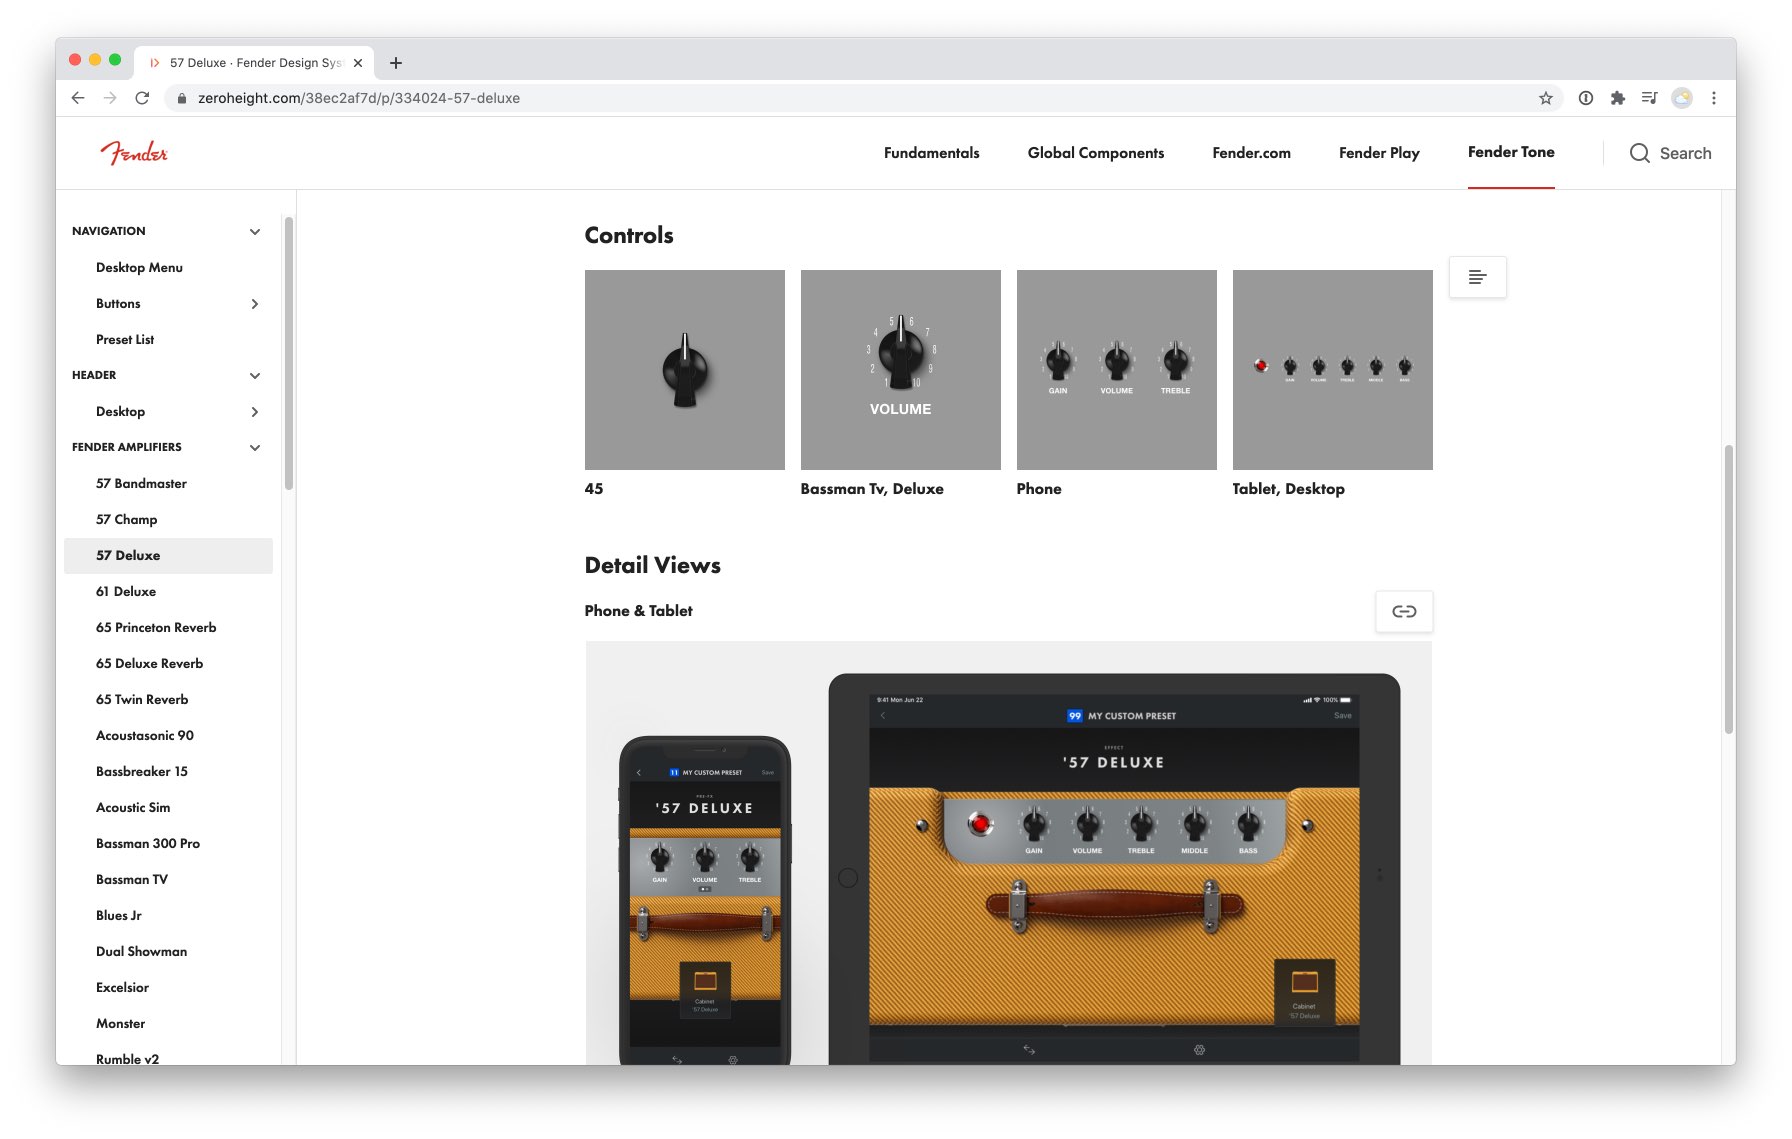Image resolution: width=1792 pixels, height=1139 pixels.
Task: Click the Controls heading
Action: pyautogui.click(x=629, y=235)
